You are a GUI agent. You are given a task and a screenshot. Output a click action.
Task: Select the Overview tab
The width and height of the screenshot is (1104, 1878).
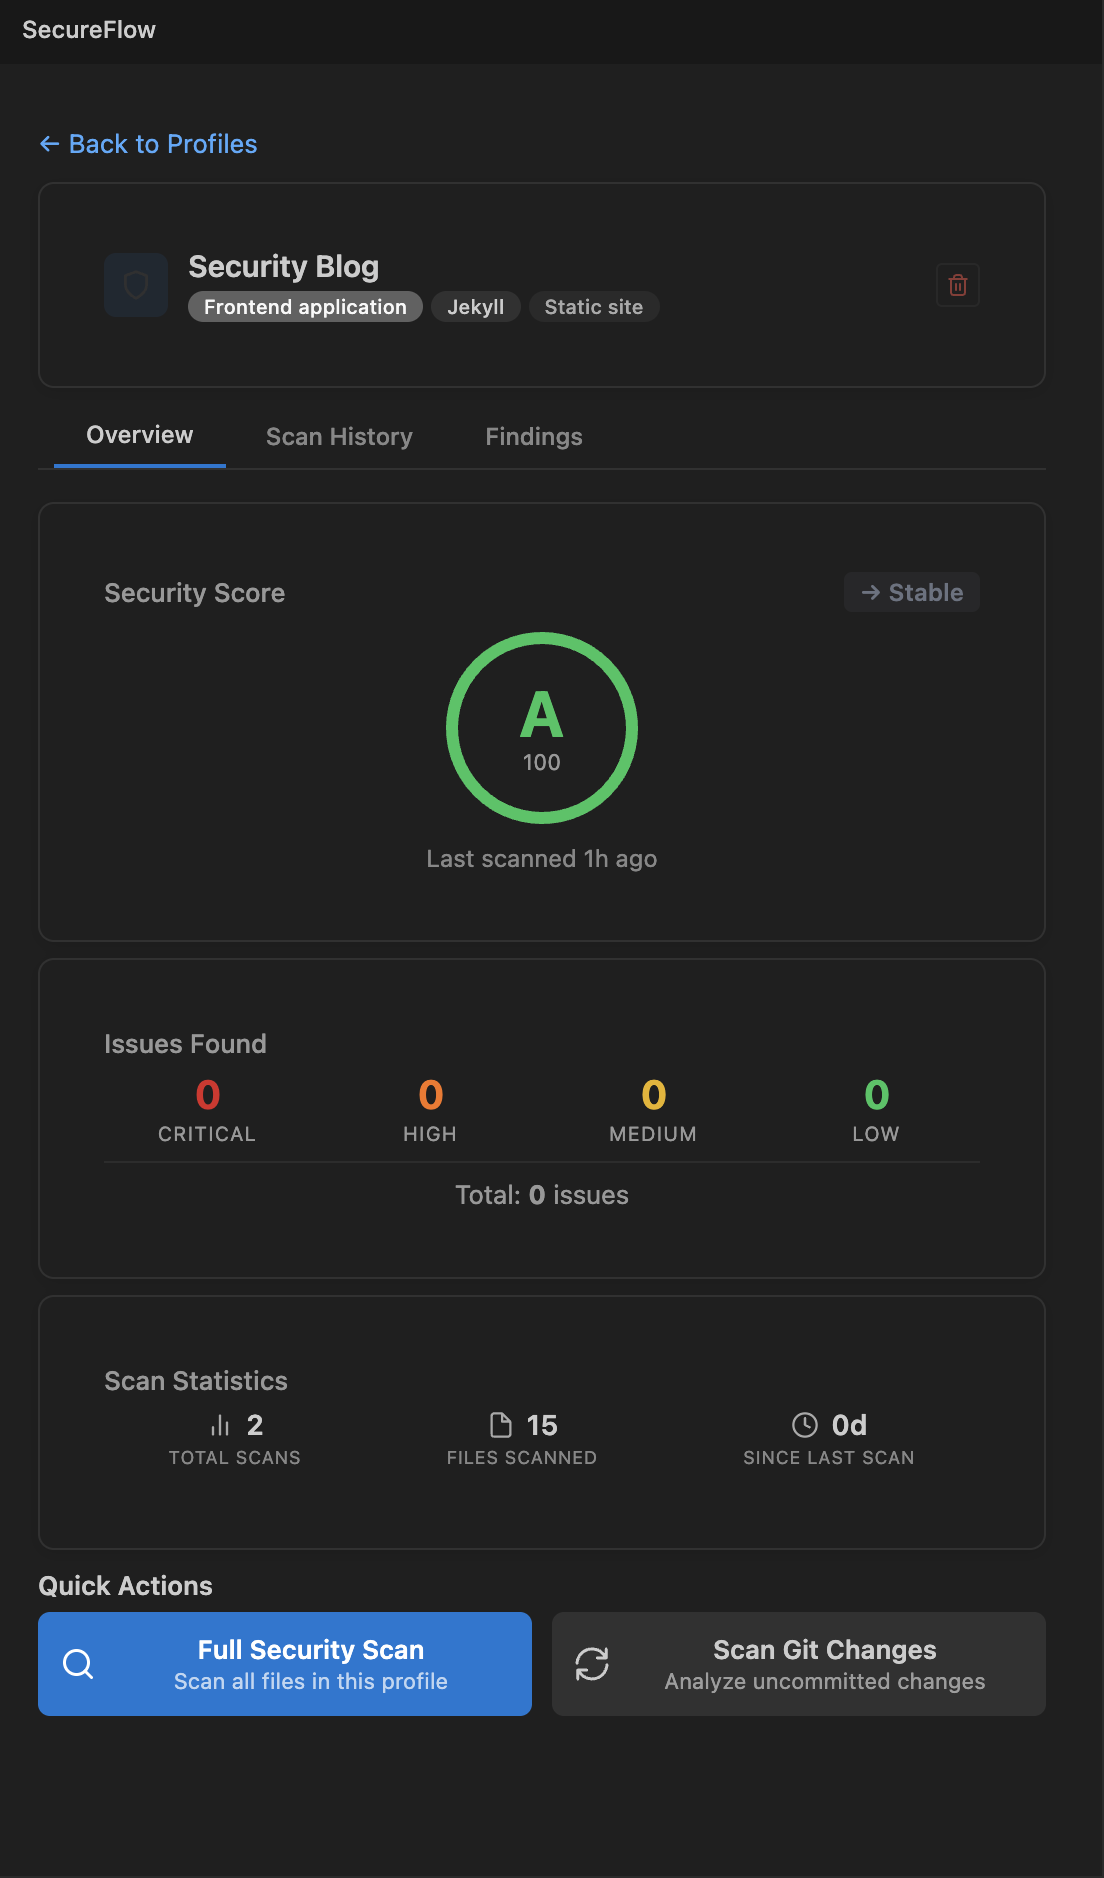(x=140, y=436)
